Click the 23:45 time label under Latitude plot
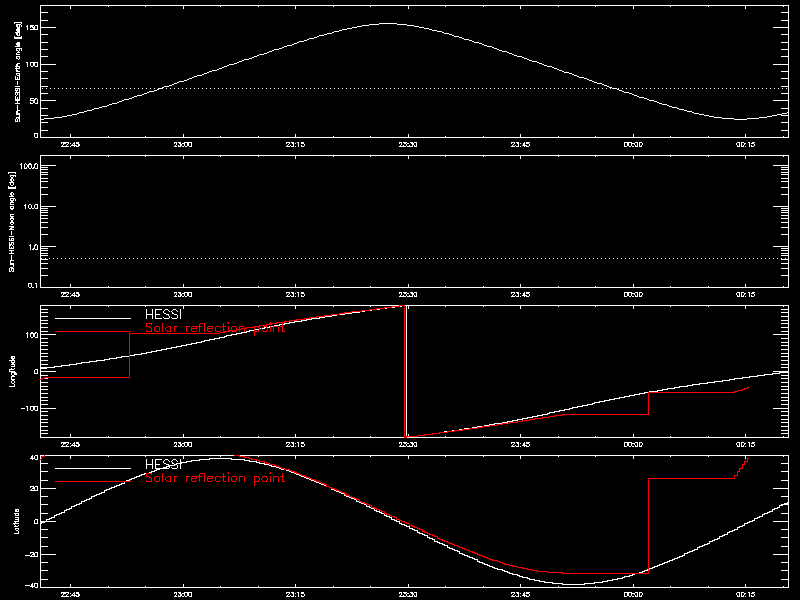 520,594
